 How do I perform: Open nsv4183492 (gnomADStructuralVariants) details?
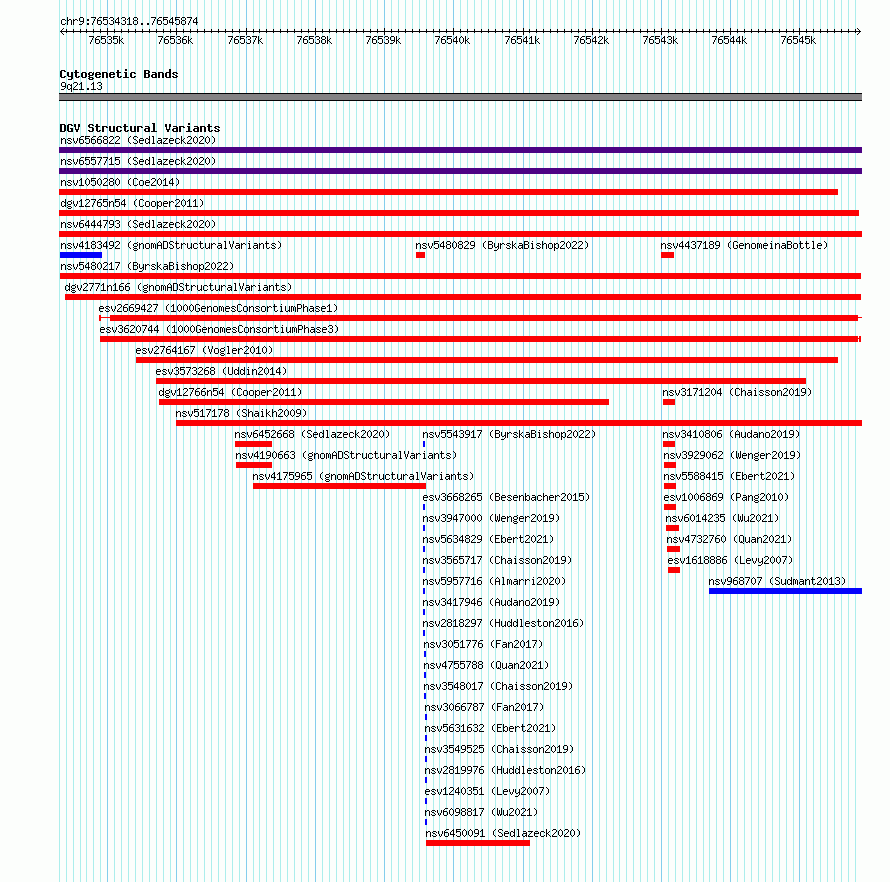point(171,245)
